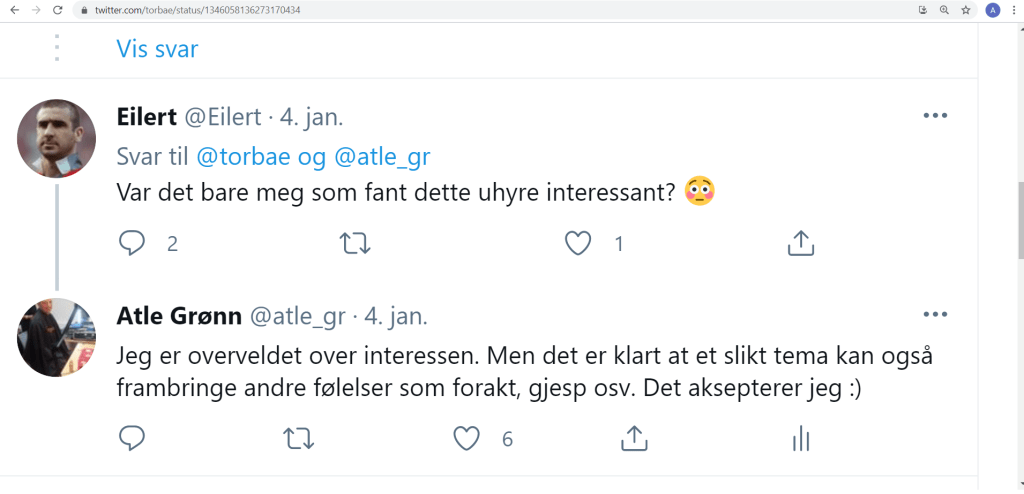Reply to Eilert's tweet
This screenshot has height=494, width=1024.
(132, 243)
